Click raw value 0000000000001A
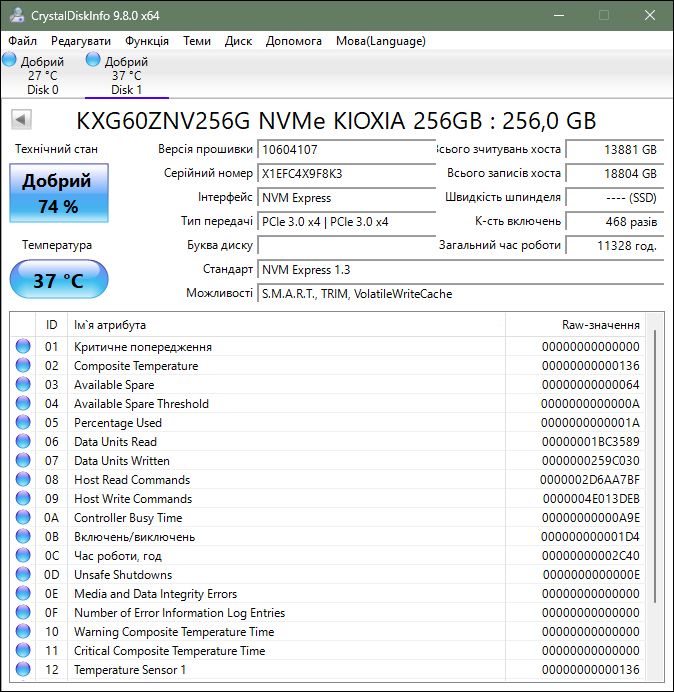Viewport: 674px width, 692px height. [x=590, y=423]
